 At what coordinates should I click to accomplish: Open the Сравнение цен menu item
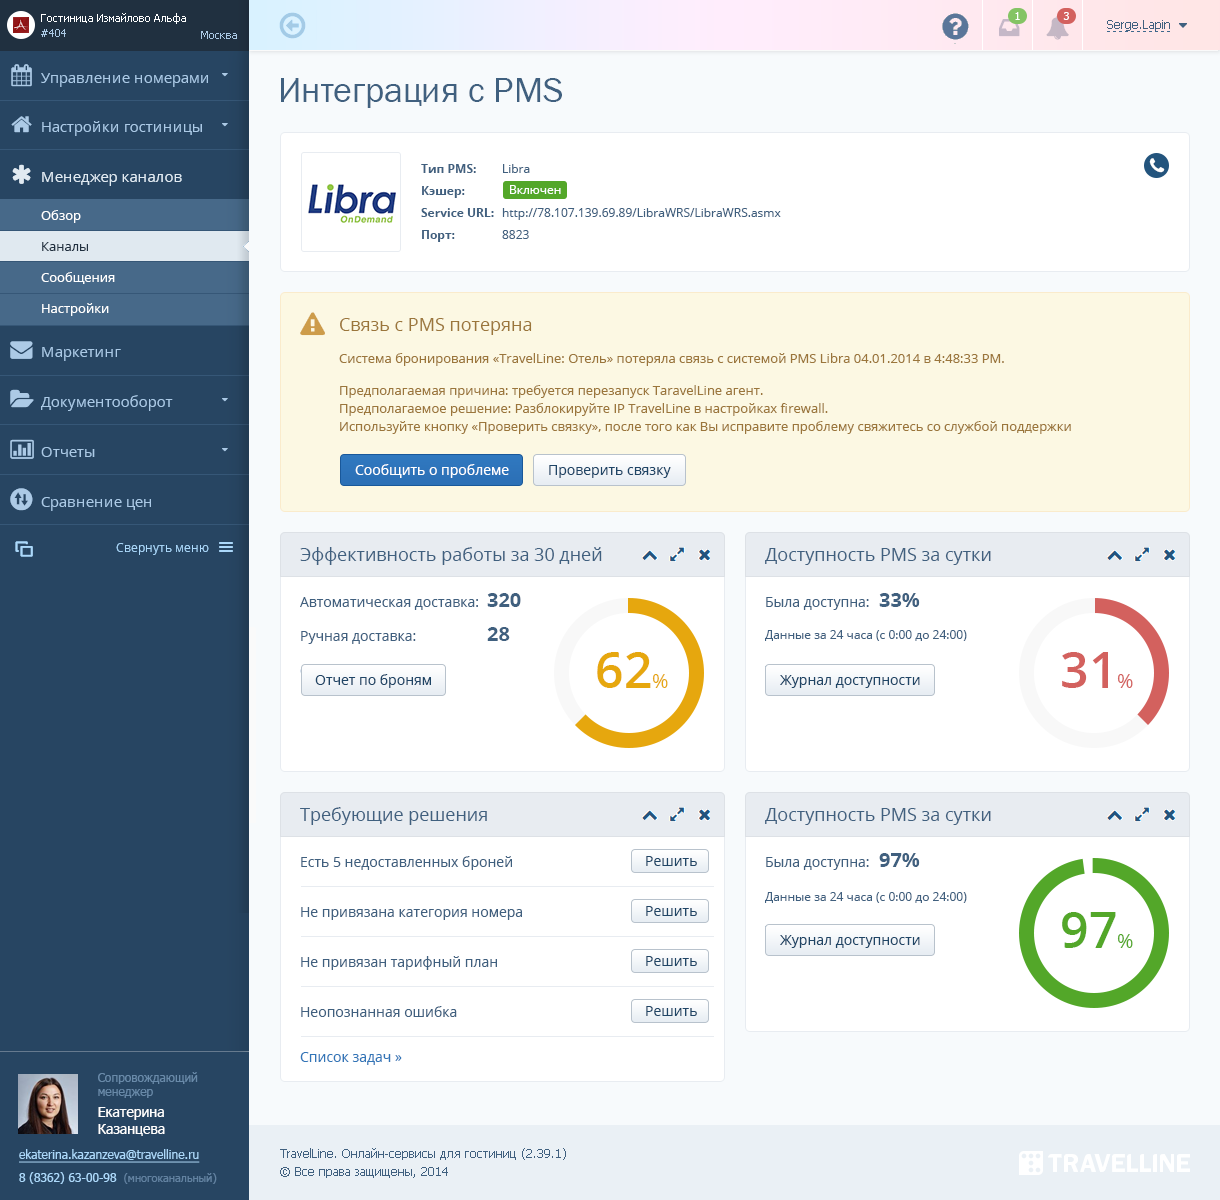(124, 500)
